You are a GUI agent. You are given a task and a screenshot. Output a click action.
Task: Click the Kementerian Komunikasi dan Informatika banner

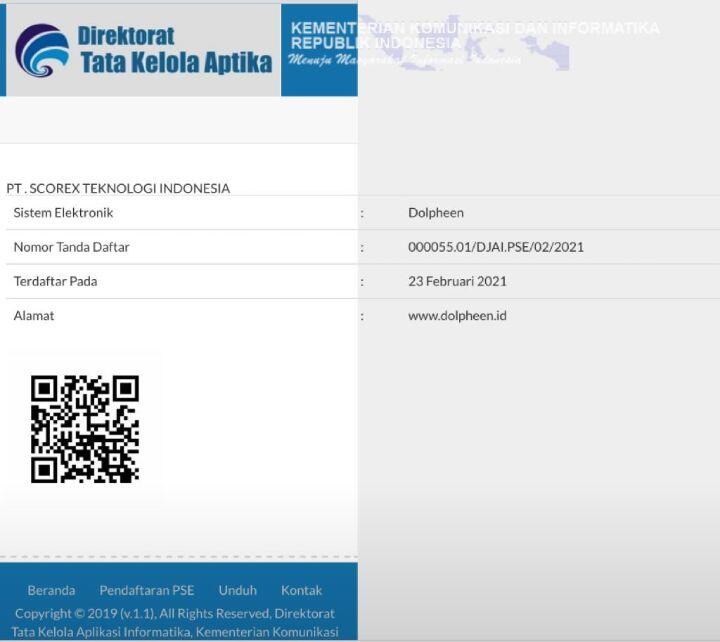coord(475,45)
